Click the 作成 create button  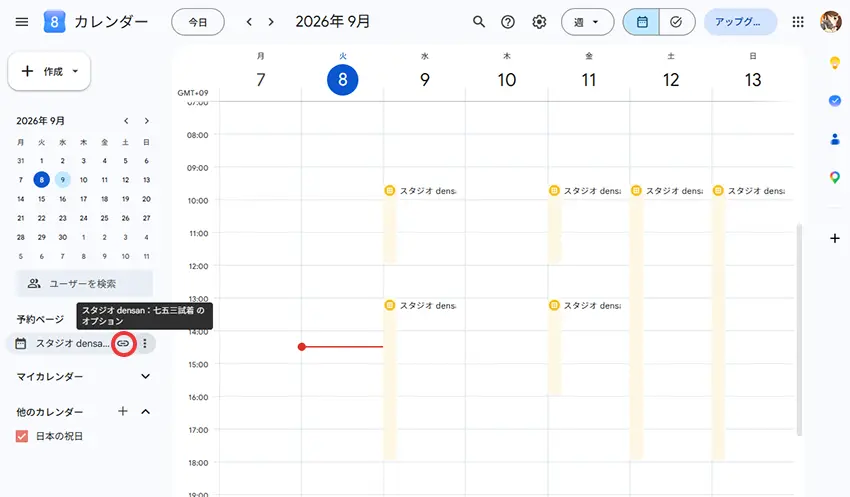coord(49,71)
